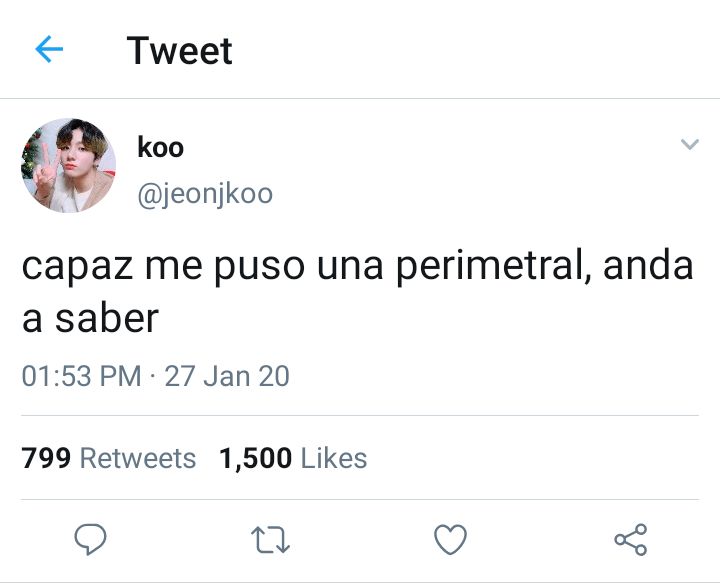View the list of 799 Retweets
The height and width of the screenshot is (585, 720).
(x=109, y=458)
